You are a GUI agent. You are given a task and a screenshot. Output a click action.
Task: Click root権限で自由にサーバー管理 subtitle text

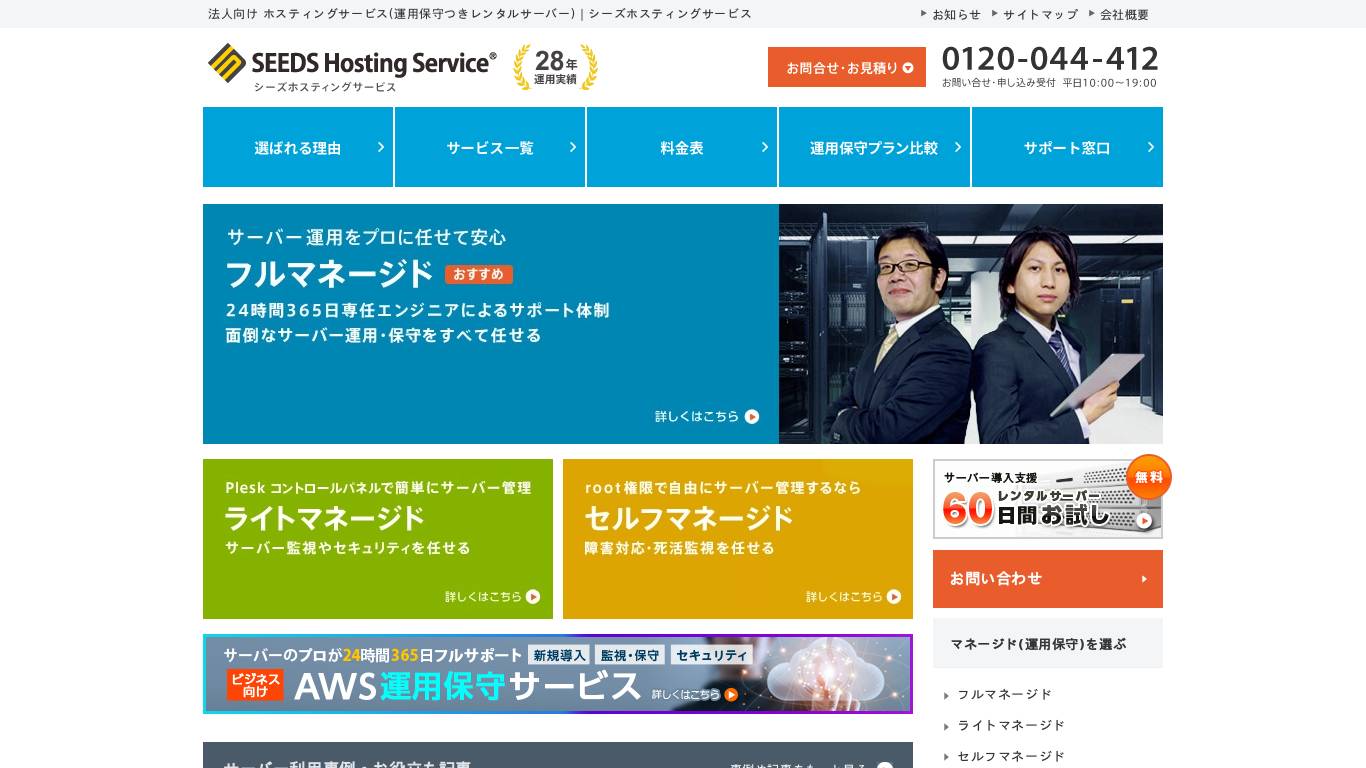pos(722,488)
